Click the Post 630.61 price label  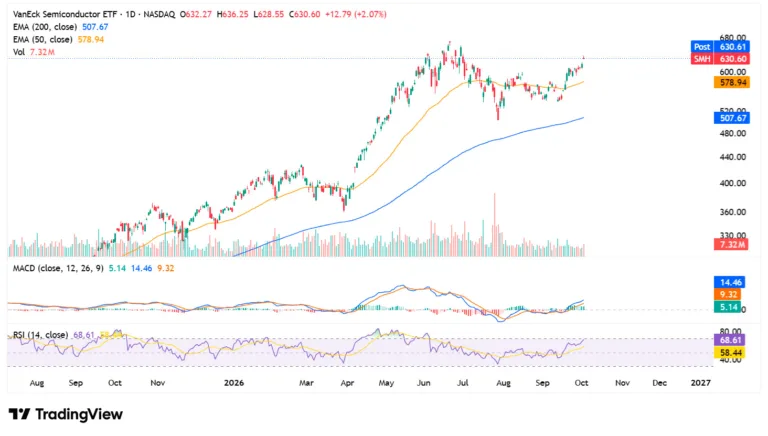click(720, 47)
